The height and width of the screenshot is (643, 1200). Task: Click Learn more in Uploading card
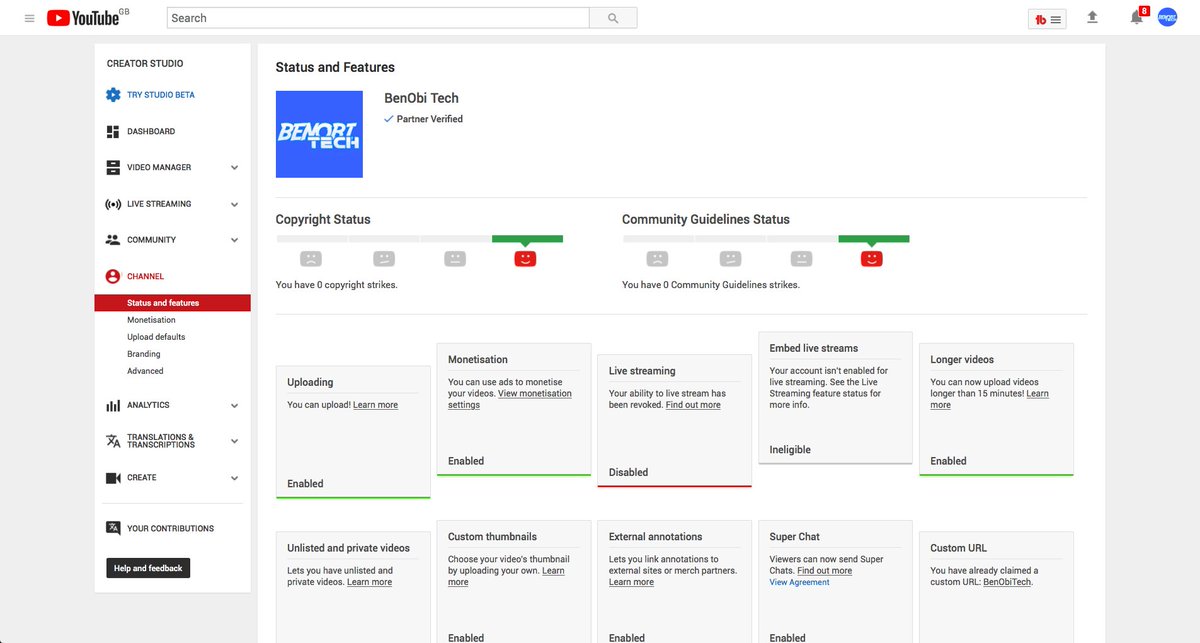[x=375, y=405]
